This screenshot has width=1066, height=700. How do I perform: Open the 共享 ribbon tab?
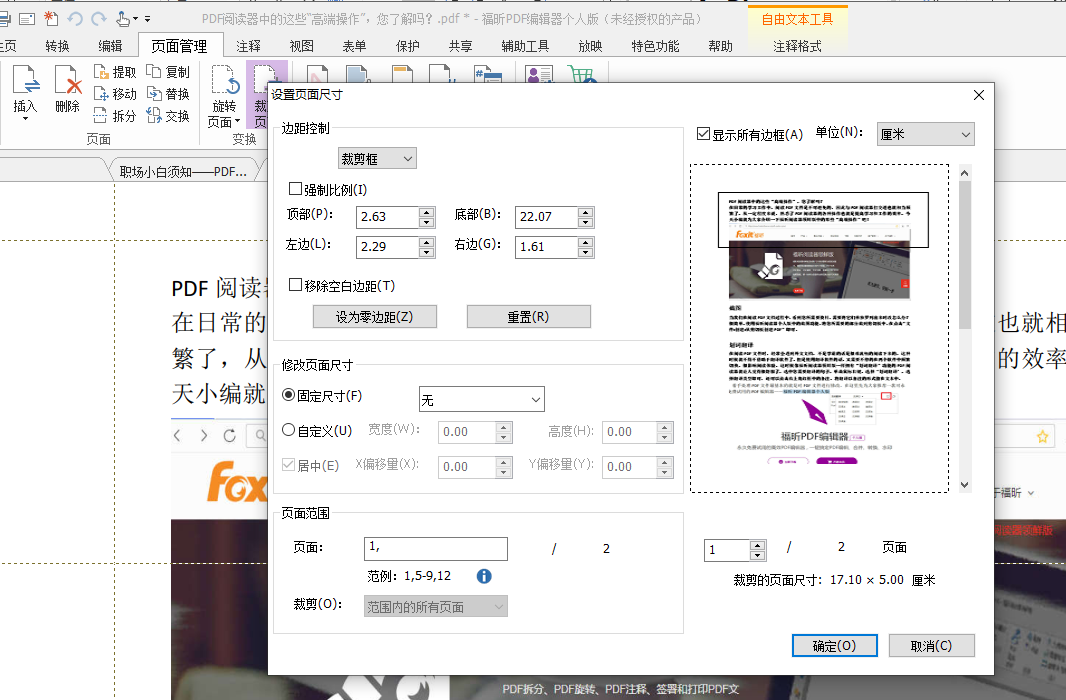pos(460,46)
